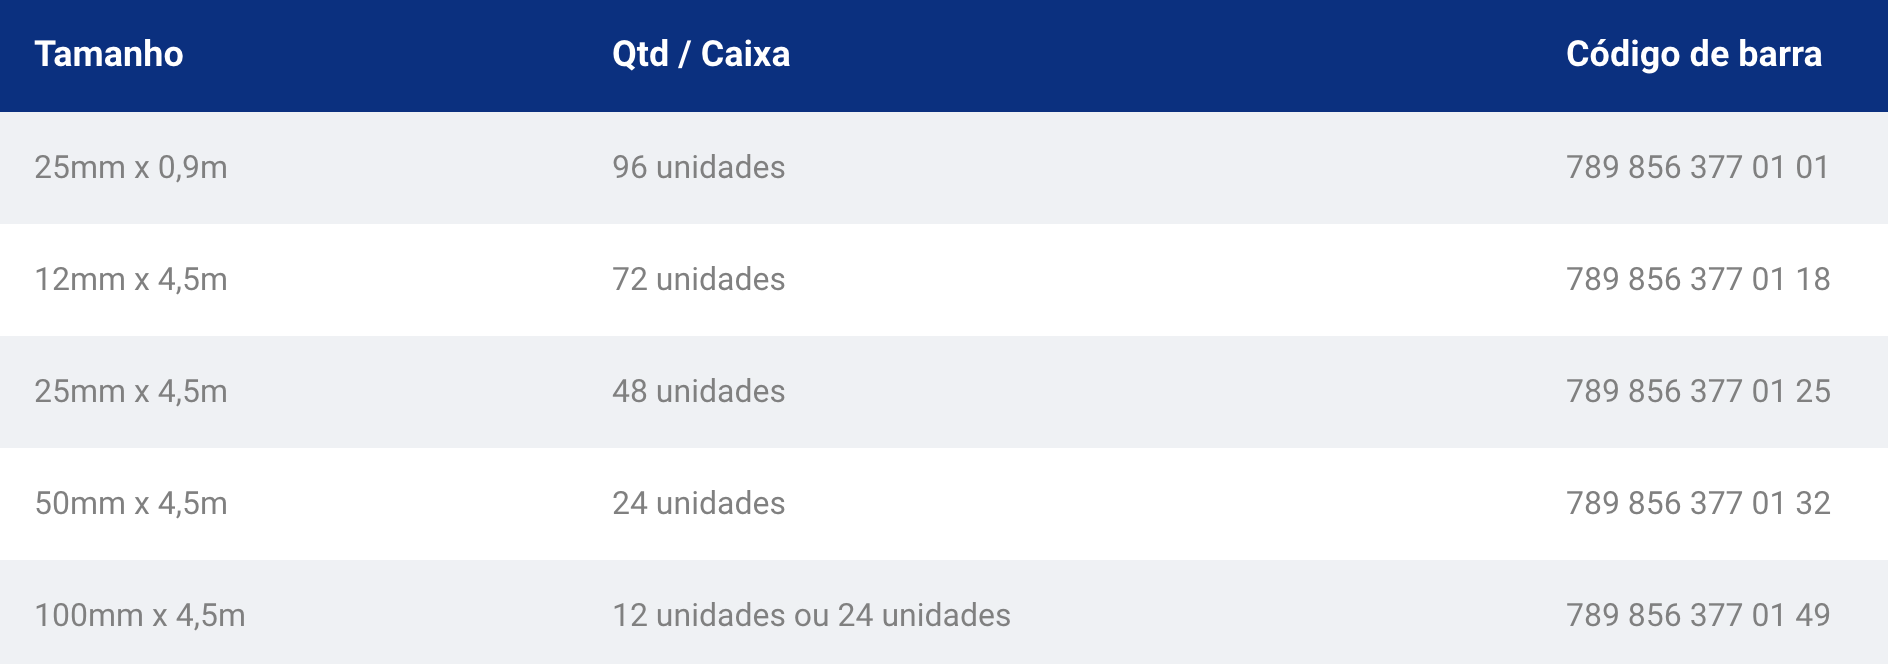The image size is (1888, 664).
Task: Select barcode 789 856 377 01 01
Action: [x=1698, y=167]
